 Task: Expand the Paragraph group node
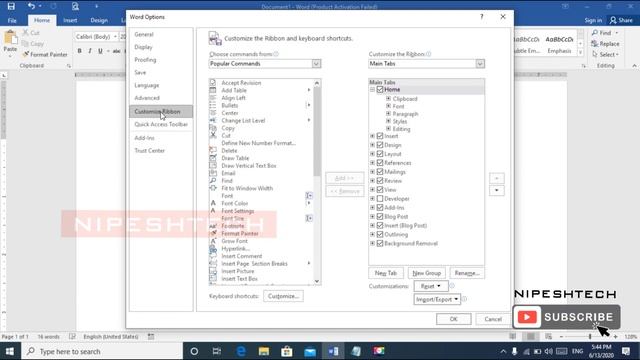(x=388, y=113)
